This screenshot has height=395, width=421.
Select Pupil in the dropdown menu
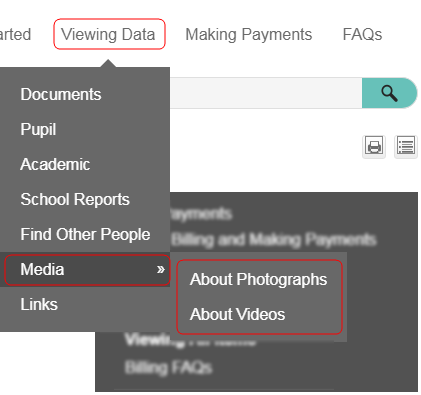[85, 129]
